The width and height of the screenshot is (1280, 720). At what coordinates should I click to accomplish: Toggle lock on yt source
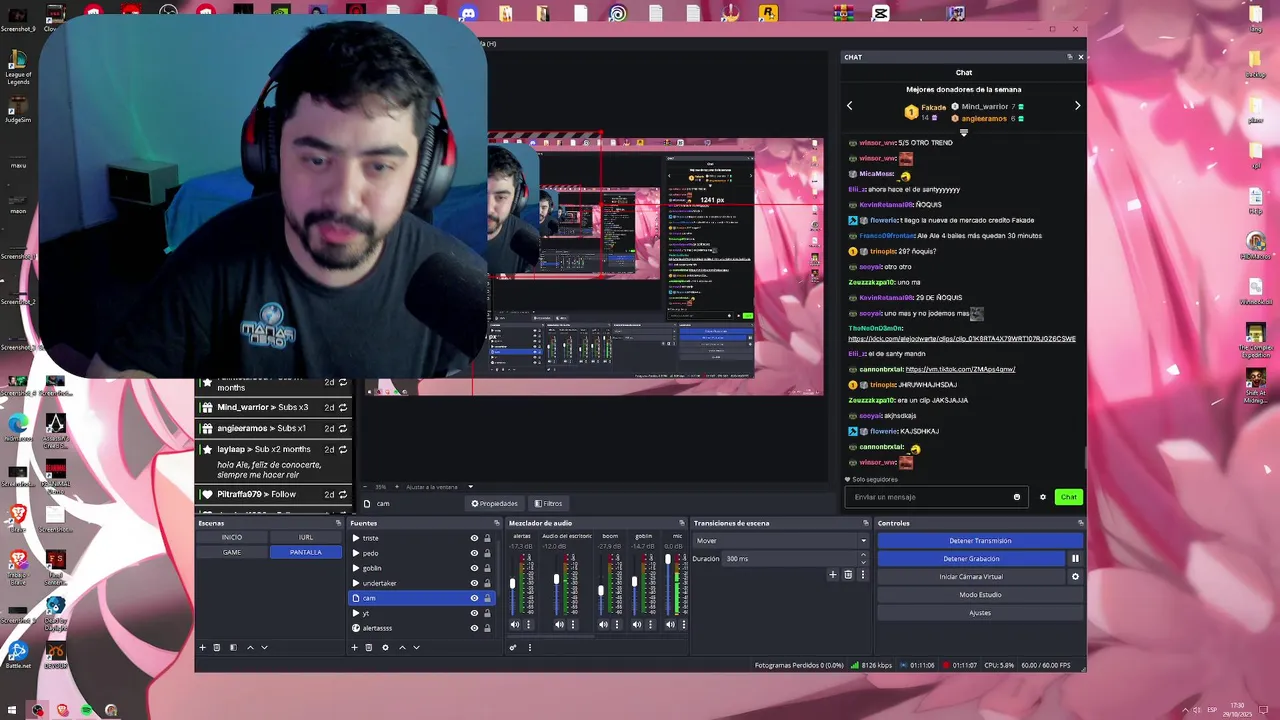(487, 613)
